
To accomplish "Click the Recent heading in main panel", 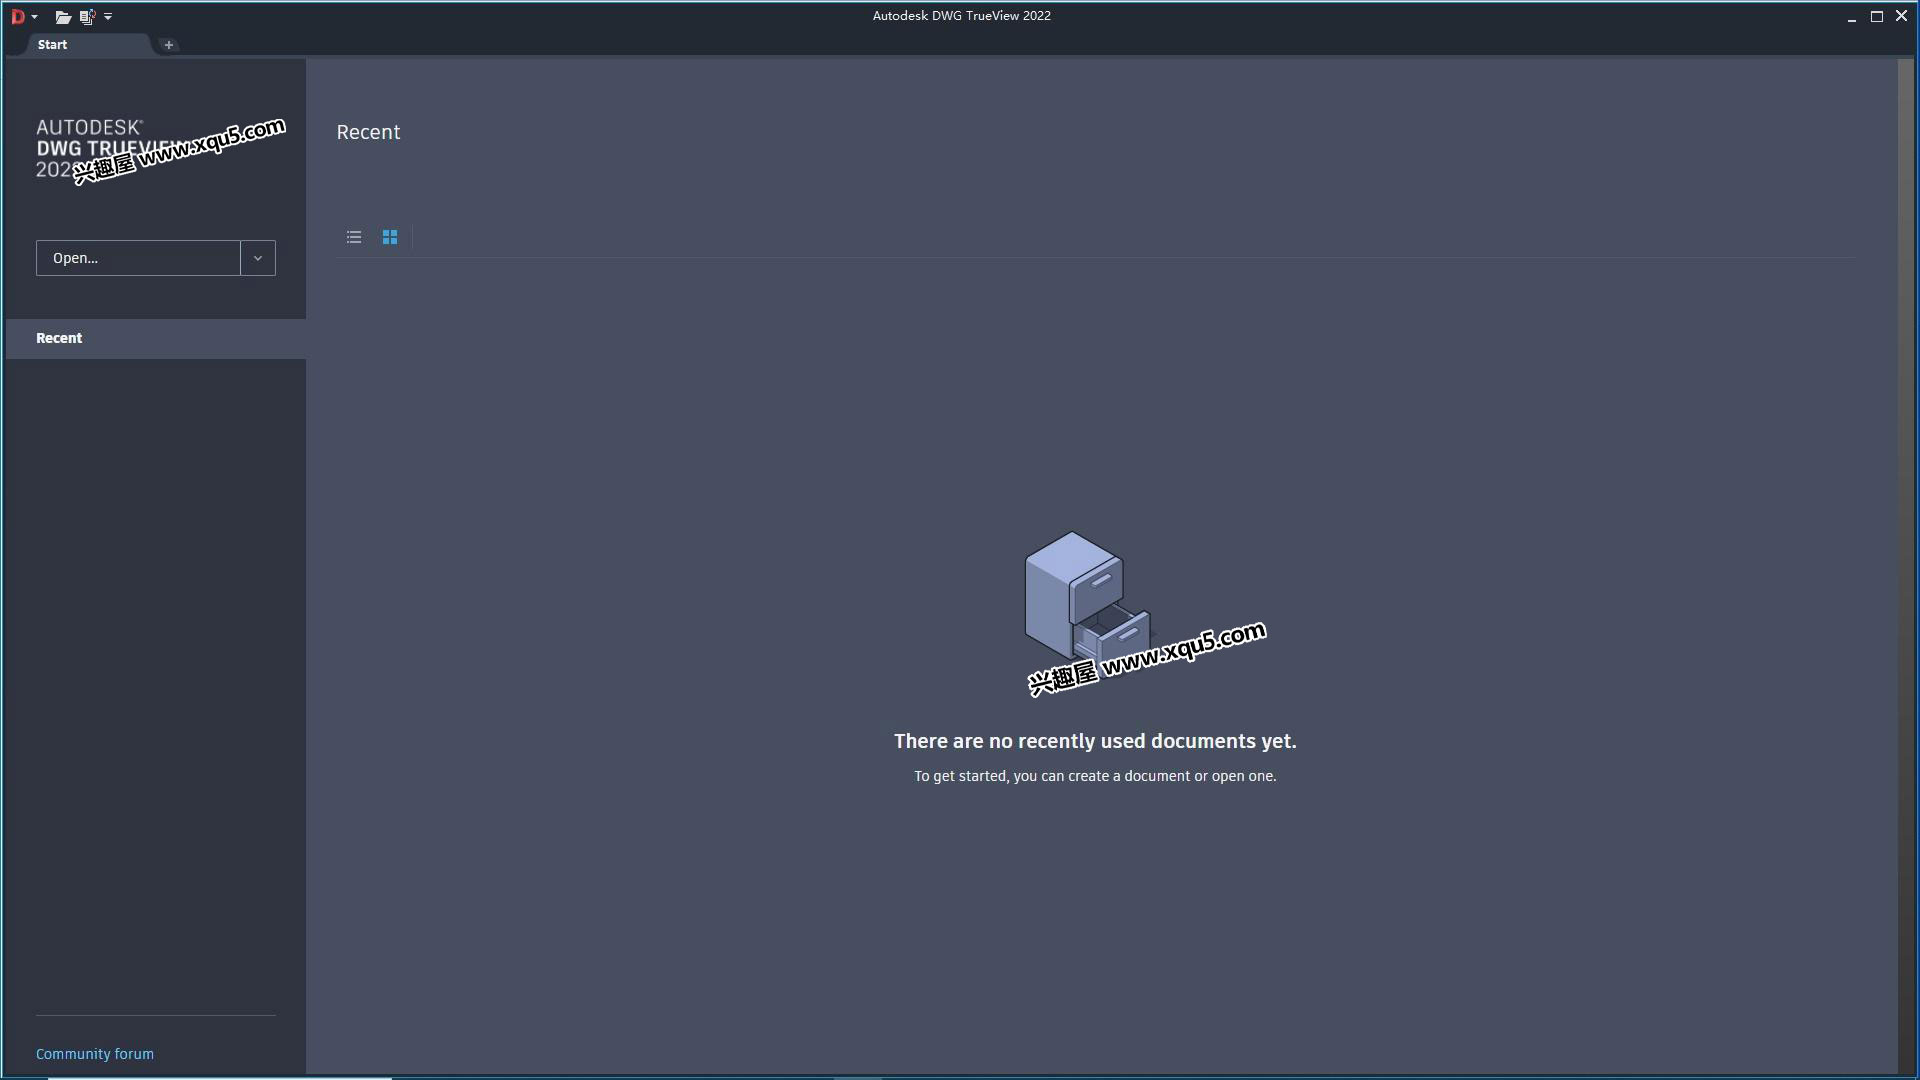I will click(368, 132).
